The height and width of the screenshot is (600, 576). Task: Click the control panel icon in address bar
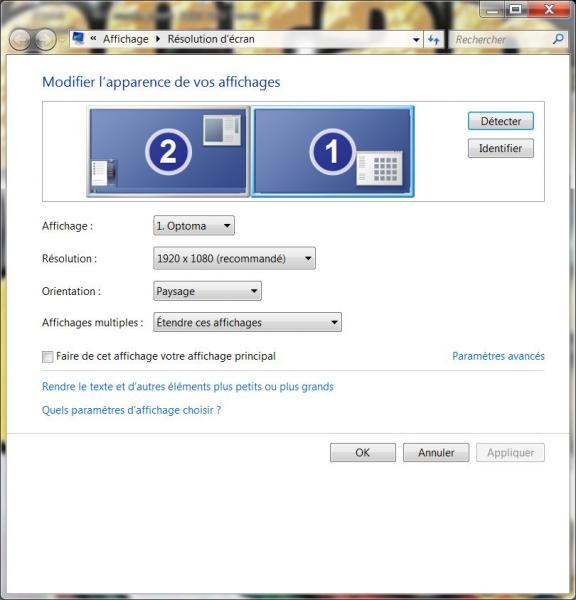pyautogui.click(x=78, y=39)
